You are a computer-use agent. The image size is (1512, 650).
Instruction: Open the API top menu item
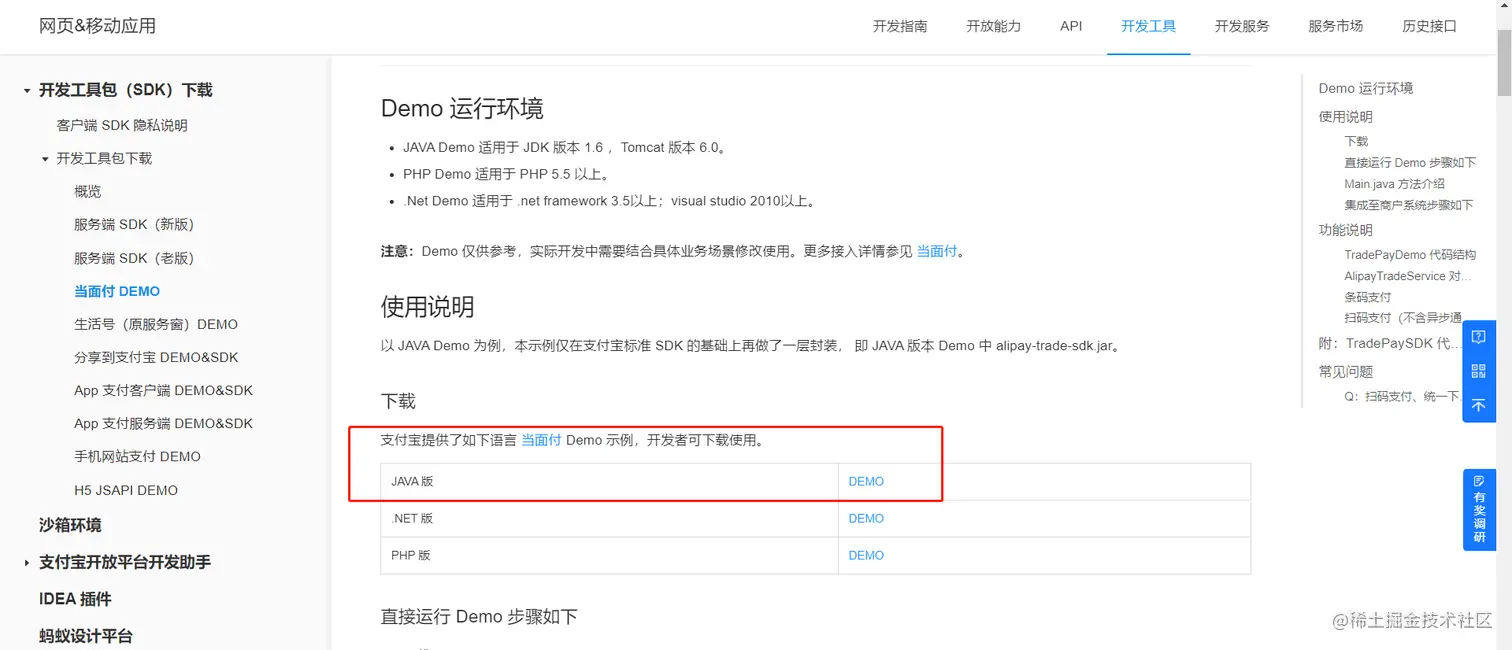coord(1071,26)
